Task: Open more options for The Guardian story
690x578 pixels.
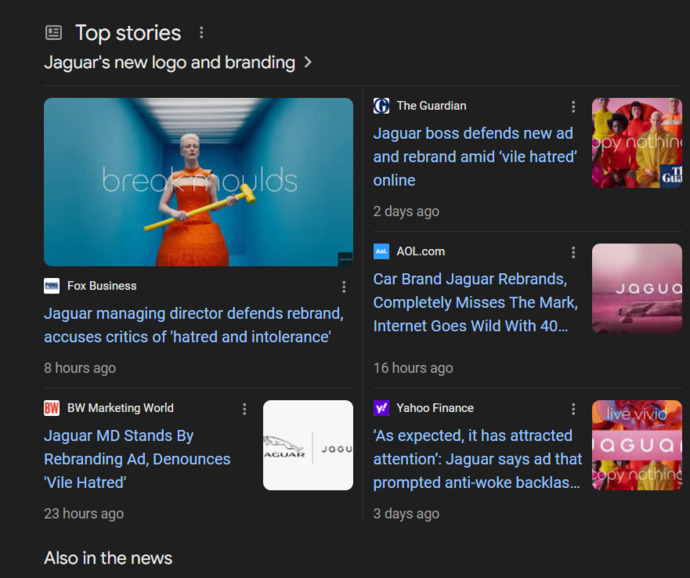Action: pos(573,107)
